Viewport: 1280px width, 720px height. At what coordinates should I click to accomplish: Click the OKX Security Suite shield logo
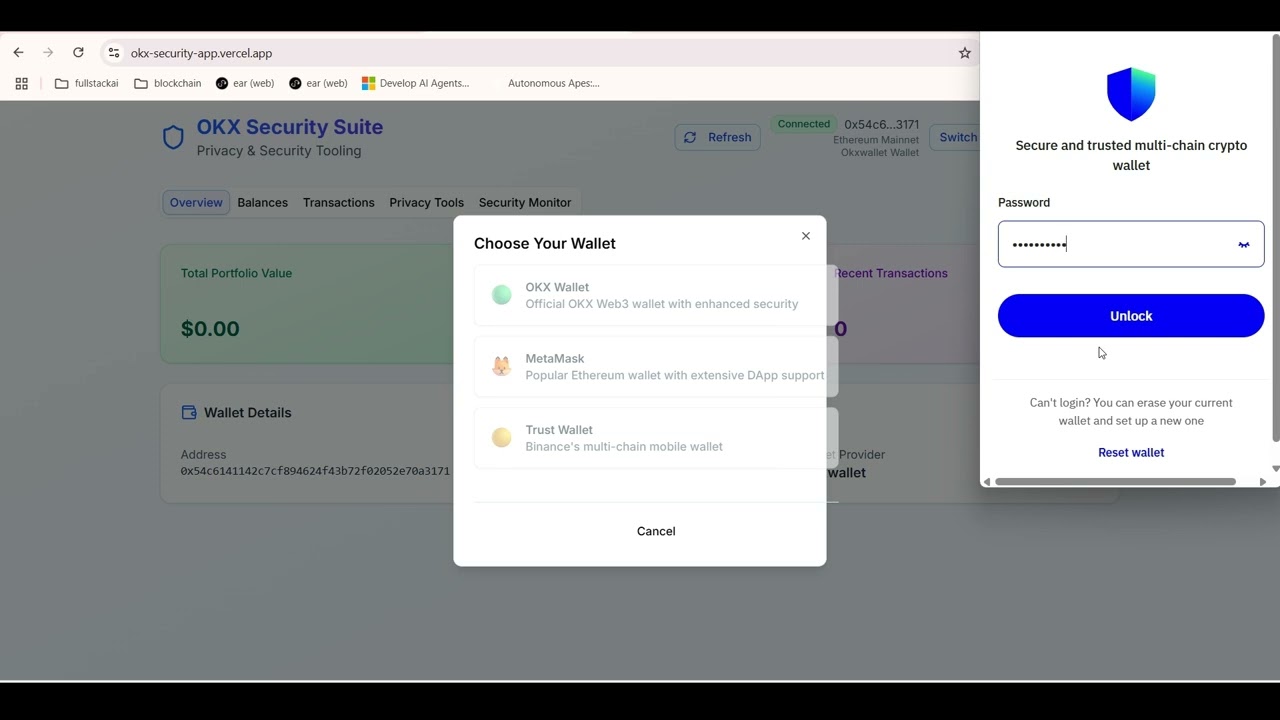coord(173,138)
